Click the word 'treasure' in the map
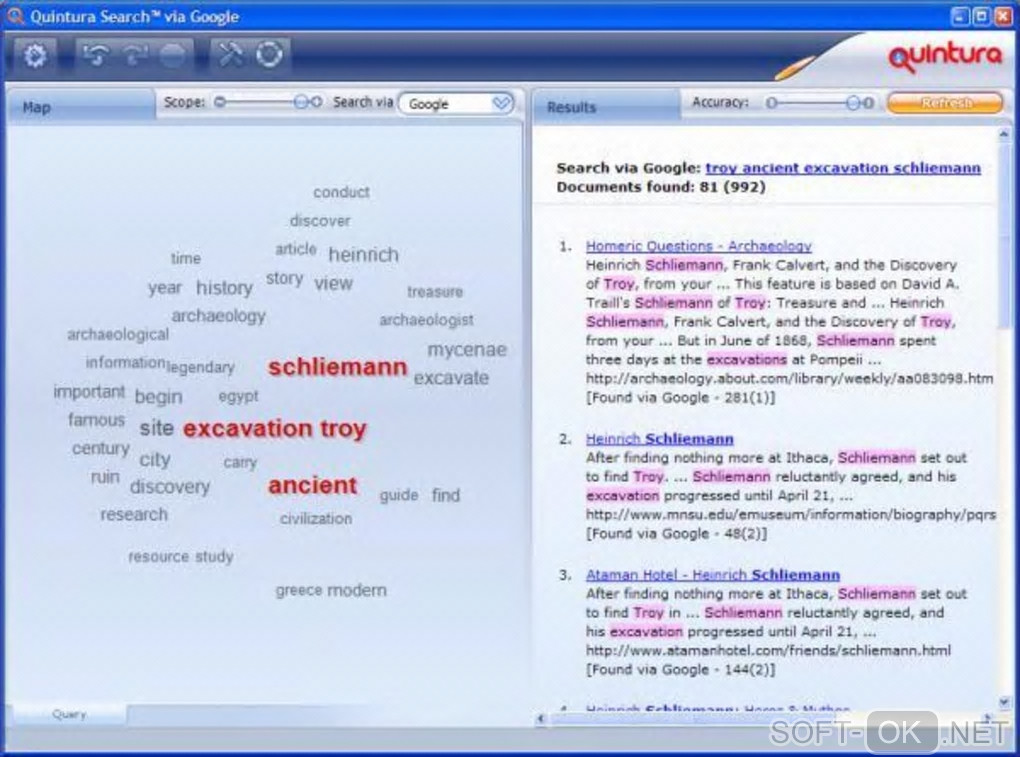 click(x=435, y=291)
